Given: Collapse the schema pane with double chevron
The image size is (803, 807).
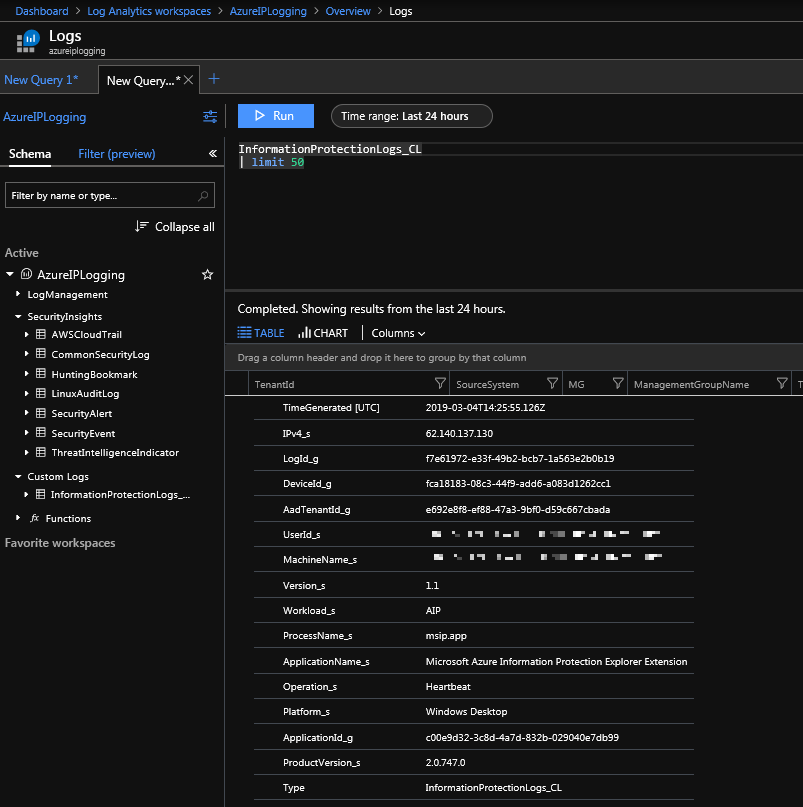Looking at the screenshot, I should (212, 154).
